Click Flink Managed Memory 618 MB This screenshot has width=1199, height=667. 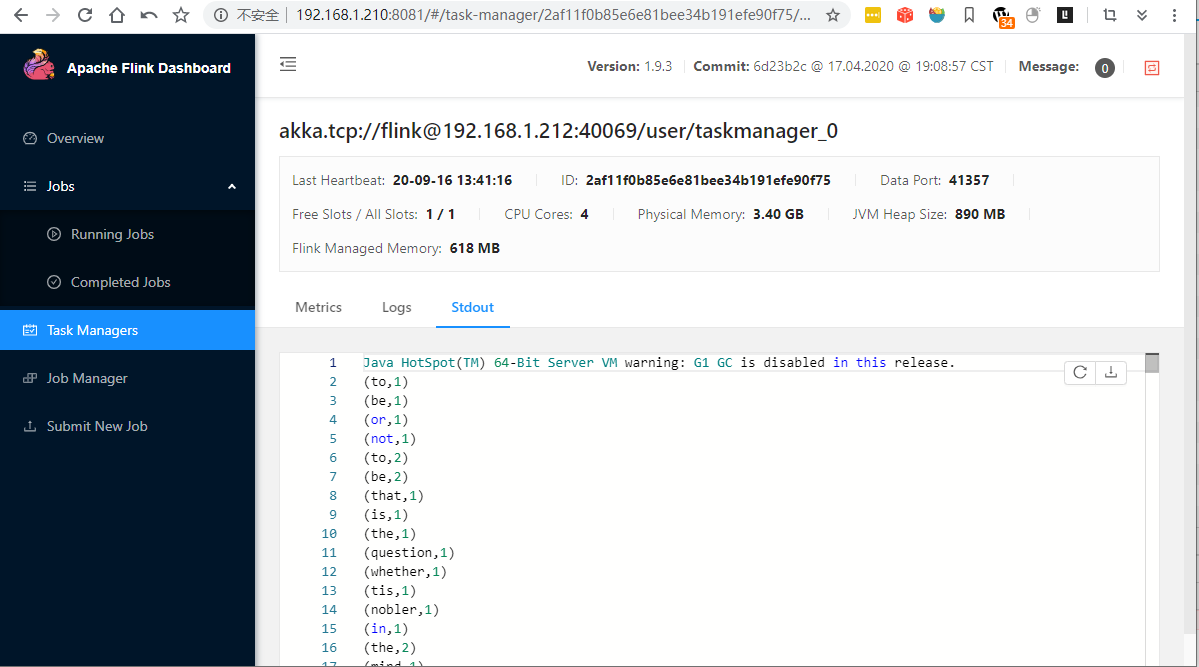pyautogui.click(x=474, y=248)
